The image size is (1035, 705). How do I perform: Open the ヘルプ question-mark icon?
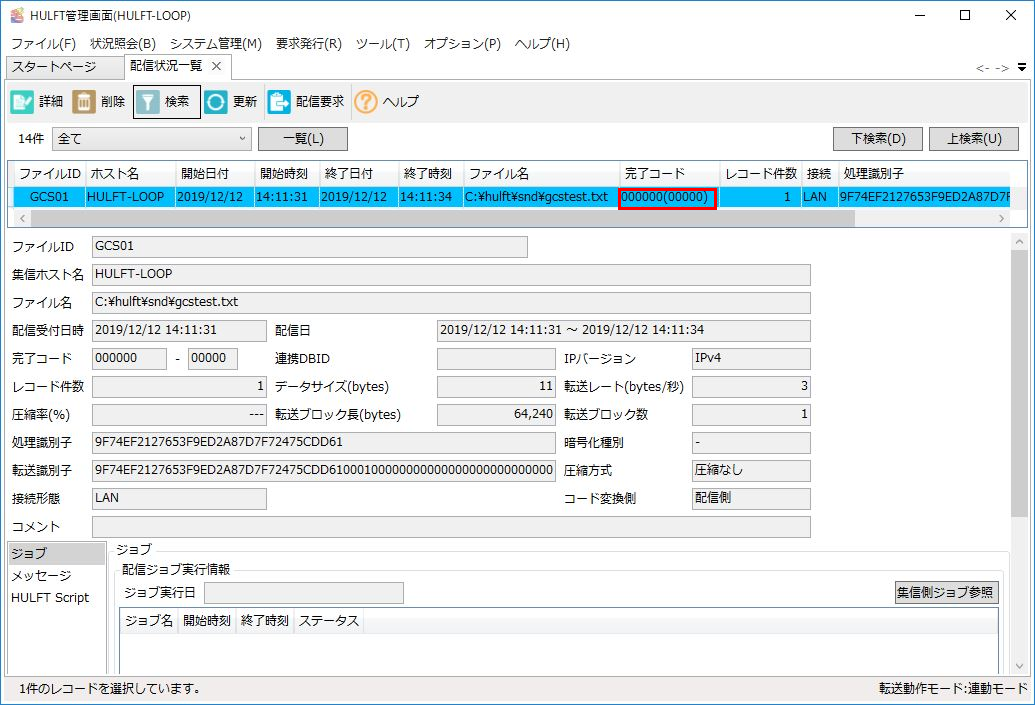[x=366, y=102]
